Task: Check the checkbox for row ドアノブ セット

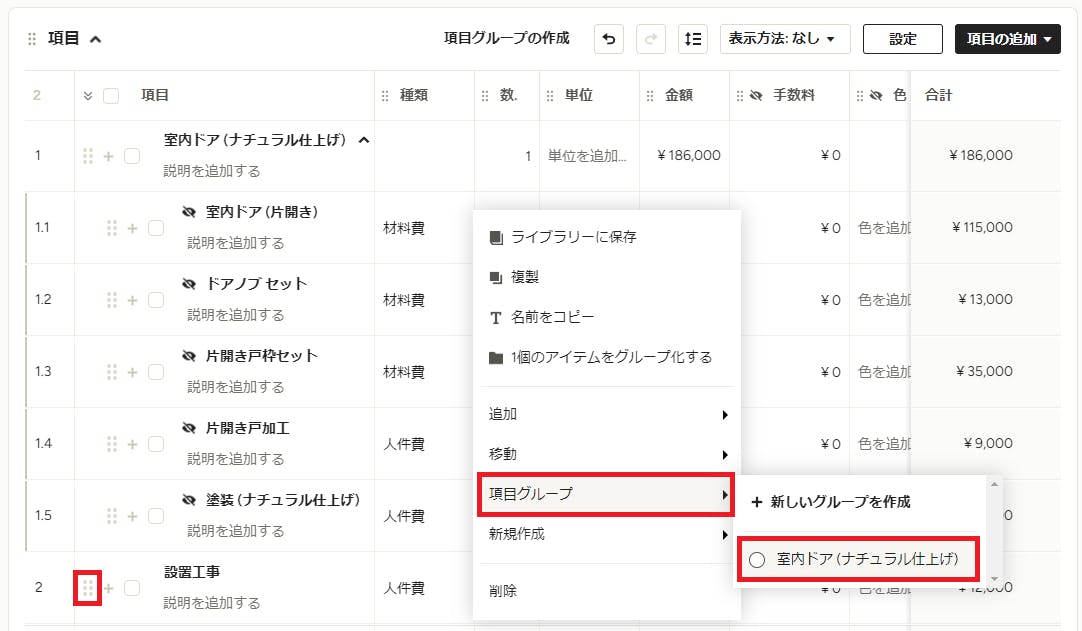Action: 156,300
